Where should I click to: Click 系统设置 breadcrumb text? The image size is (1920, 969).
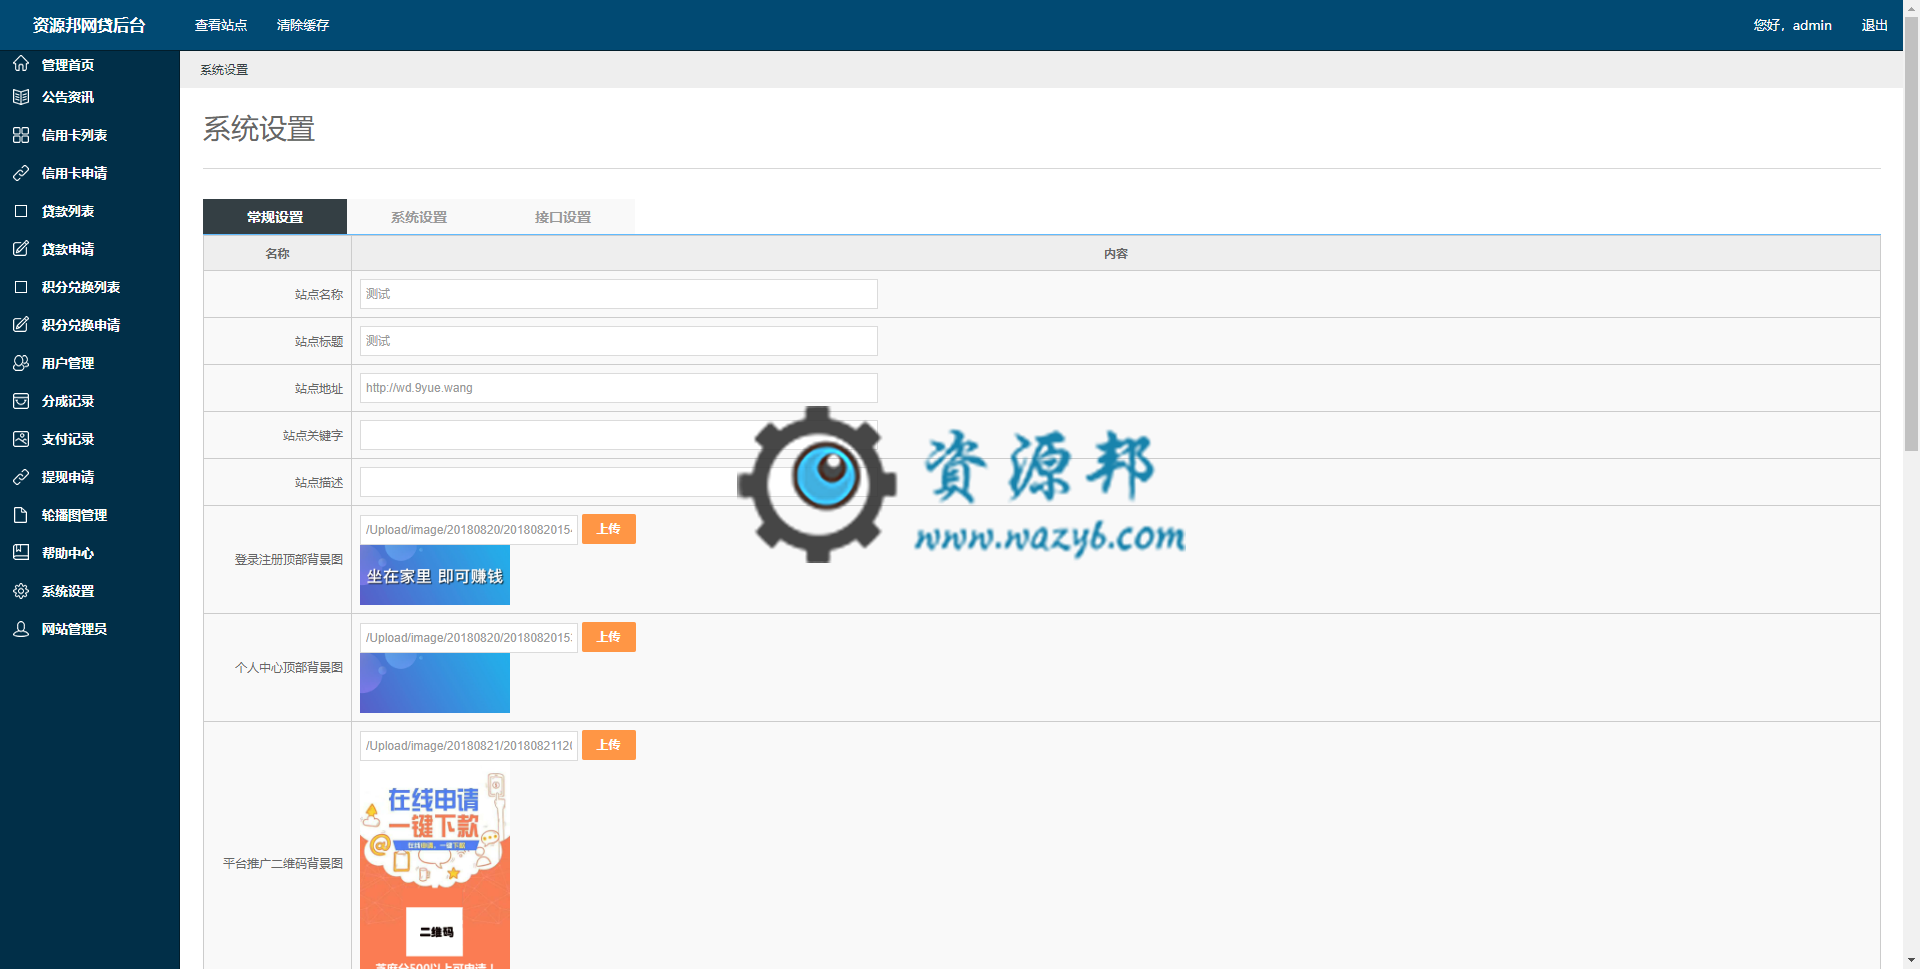224,70
